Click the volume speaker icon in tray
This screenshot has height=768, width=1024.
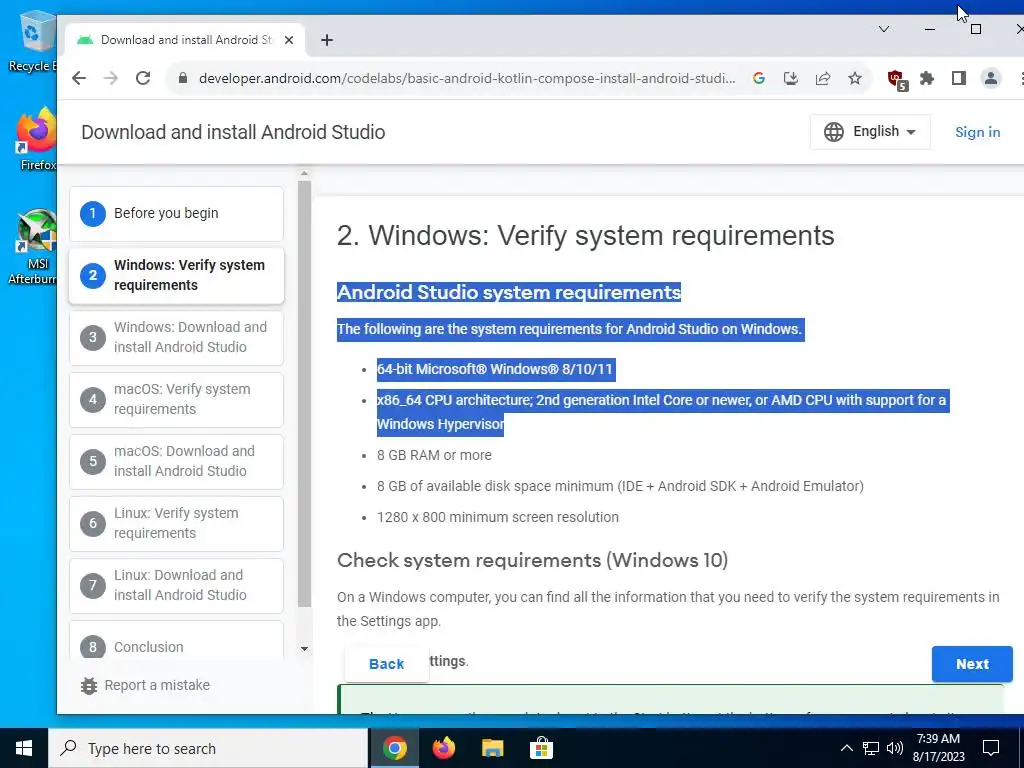click(895, 748)
